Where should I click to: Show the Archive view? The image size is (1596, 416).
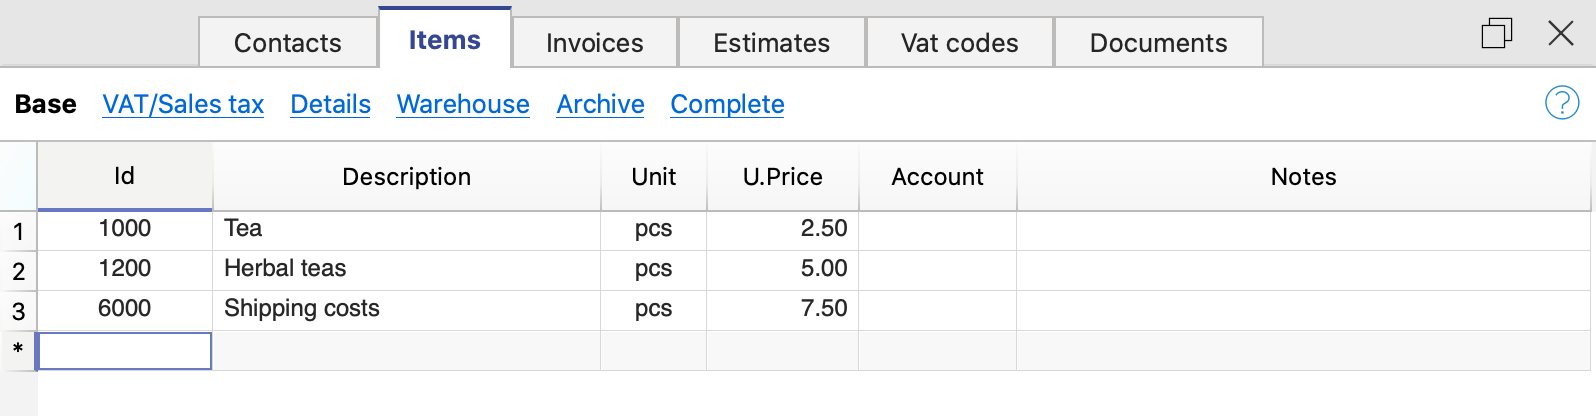tap(600, 104)
